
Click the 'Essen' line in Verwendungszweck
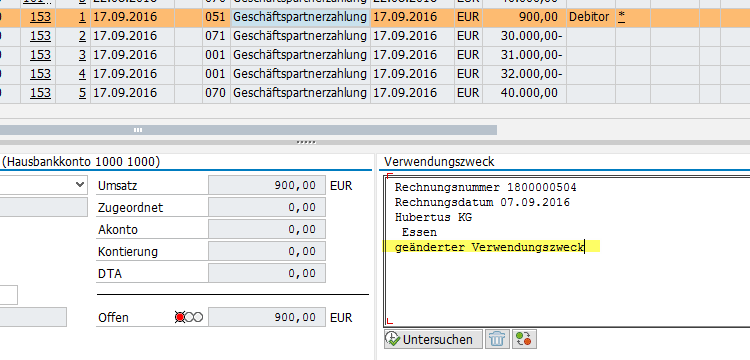click(x=419, y=232)
